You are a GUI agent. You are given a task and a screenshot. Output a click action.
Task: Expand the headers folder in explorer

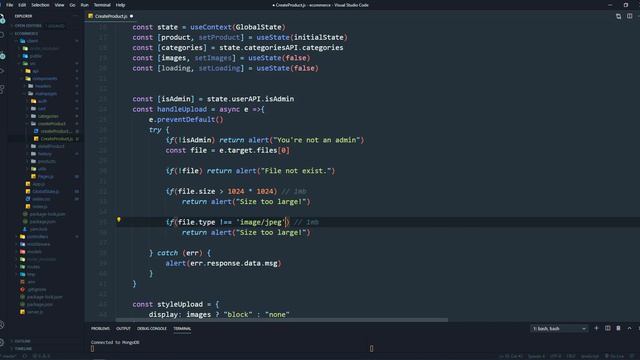click(x=43, y=86)
